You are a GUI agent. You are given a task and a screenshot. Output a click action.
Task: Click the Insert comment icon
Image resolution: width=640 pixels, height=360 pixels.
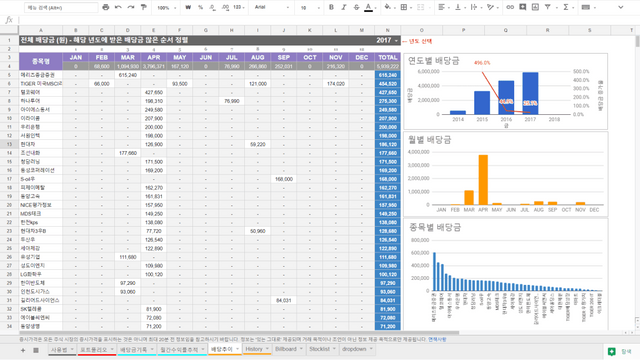click(x=522, y=7)
